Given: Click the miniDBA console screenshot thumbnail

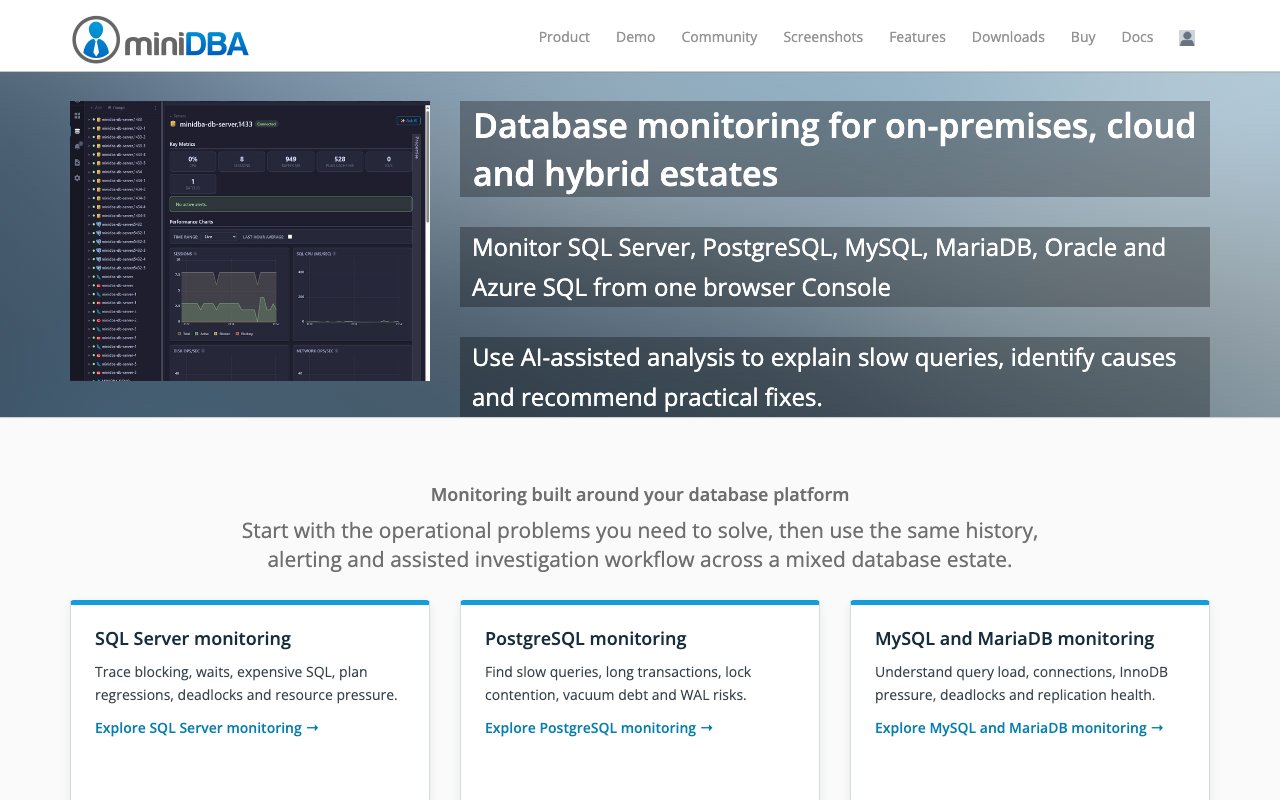Looking at the screenshot, I should tap(250, 241).
